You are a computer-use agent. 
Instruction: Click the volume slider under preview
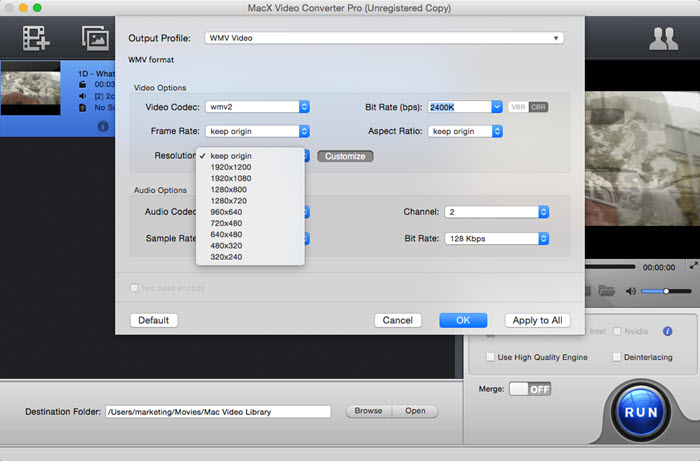click(666, 291)
